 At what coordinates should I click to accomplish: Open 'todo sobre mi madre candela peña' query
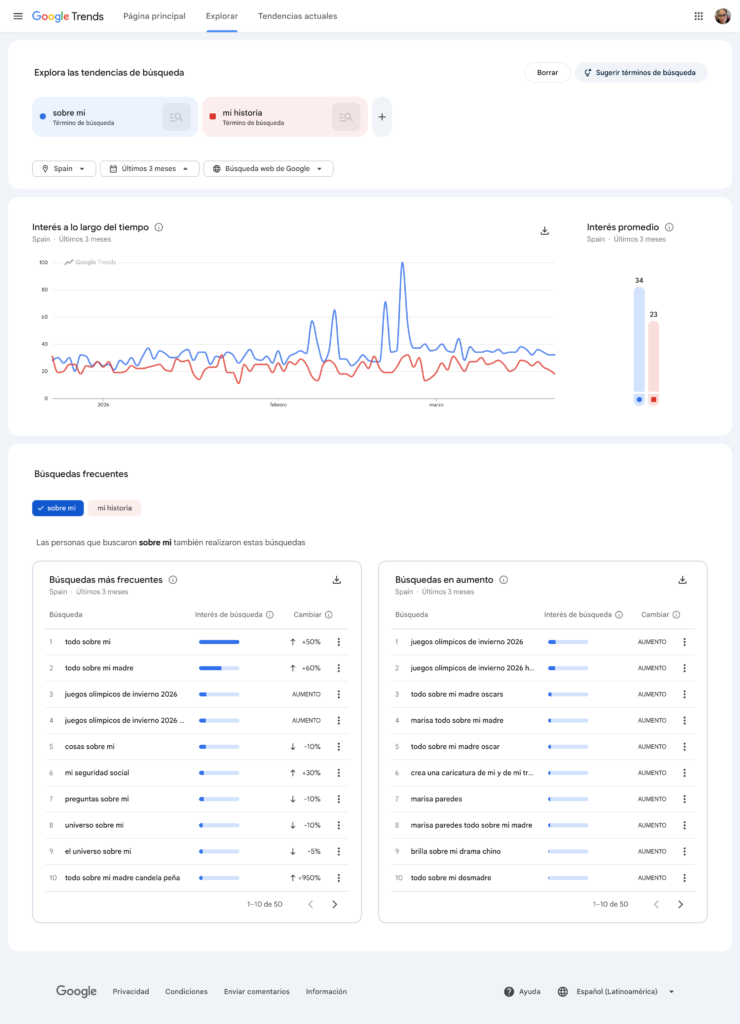122,878
